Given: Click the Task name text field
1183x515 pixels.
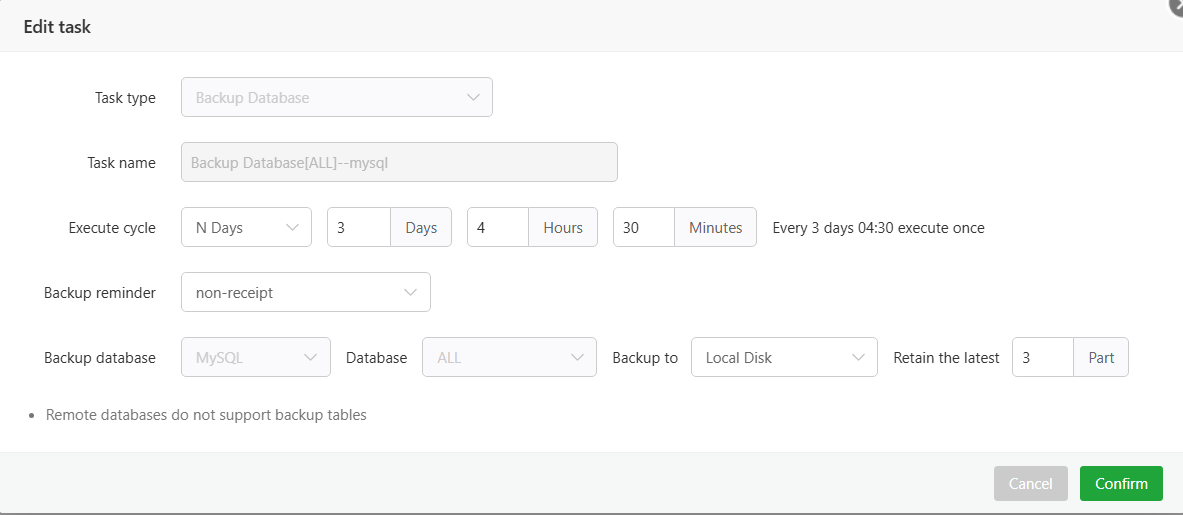Looking at the screenshot, I should coord(399,162).
